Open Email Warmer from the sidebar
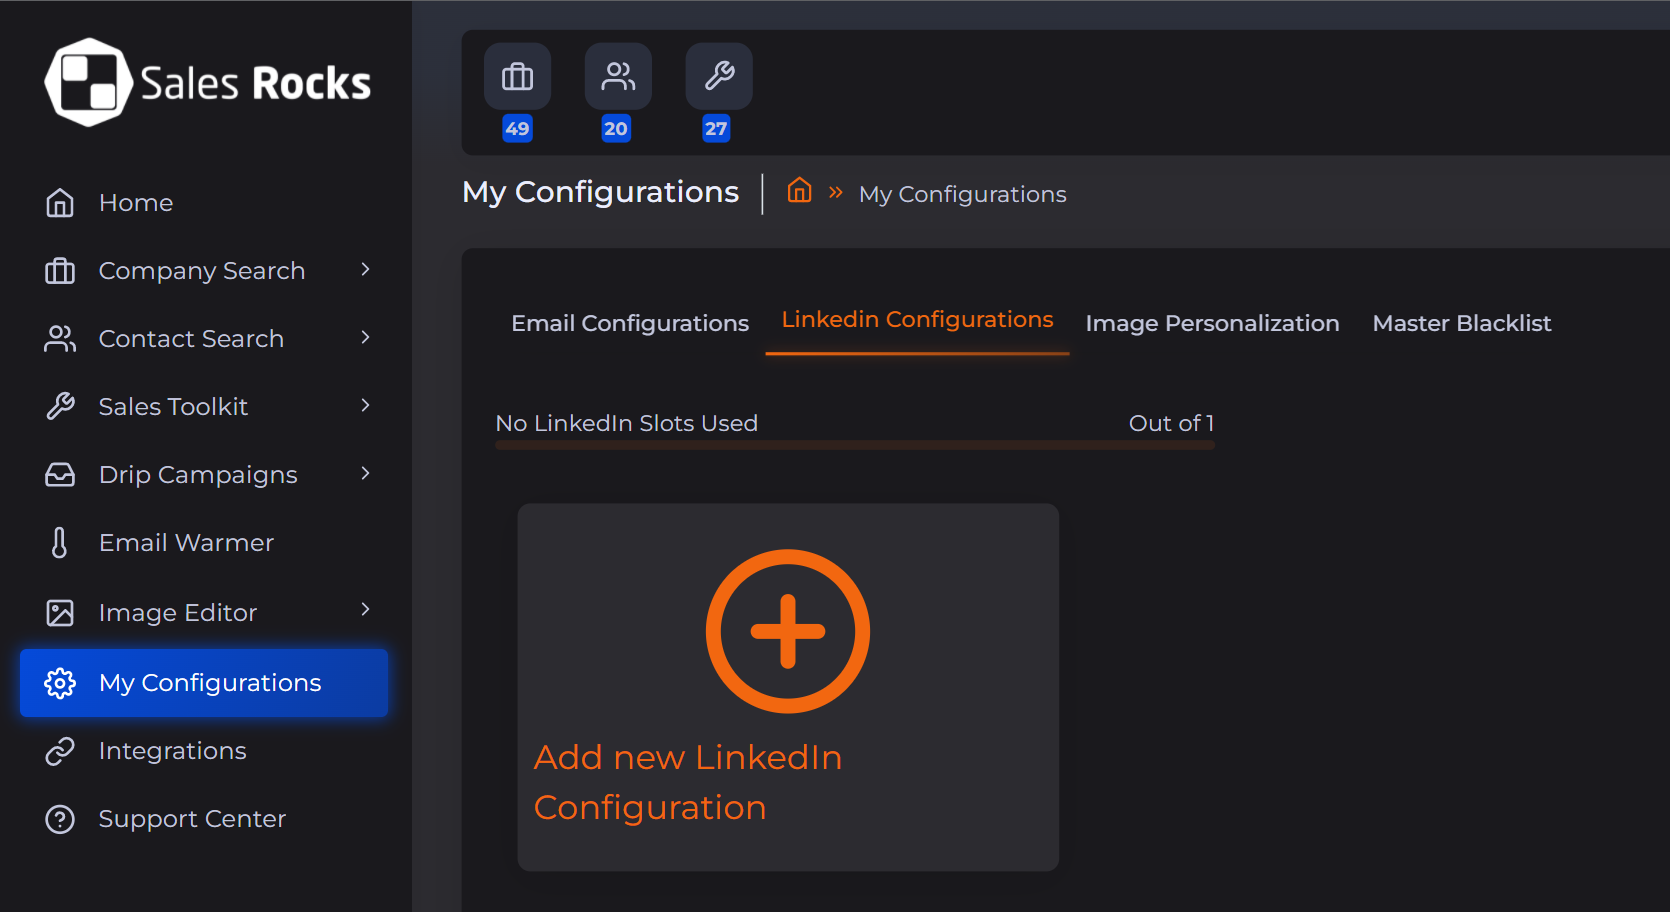 pyautogui.click(x=186, y=543)
